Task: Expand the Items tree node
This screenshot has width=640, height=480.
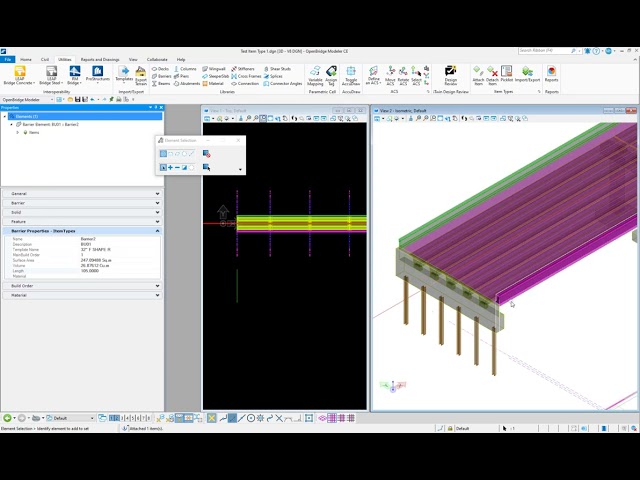Action: pos(18,132)
